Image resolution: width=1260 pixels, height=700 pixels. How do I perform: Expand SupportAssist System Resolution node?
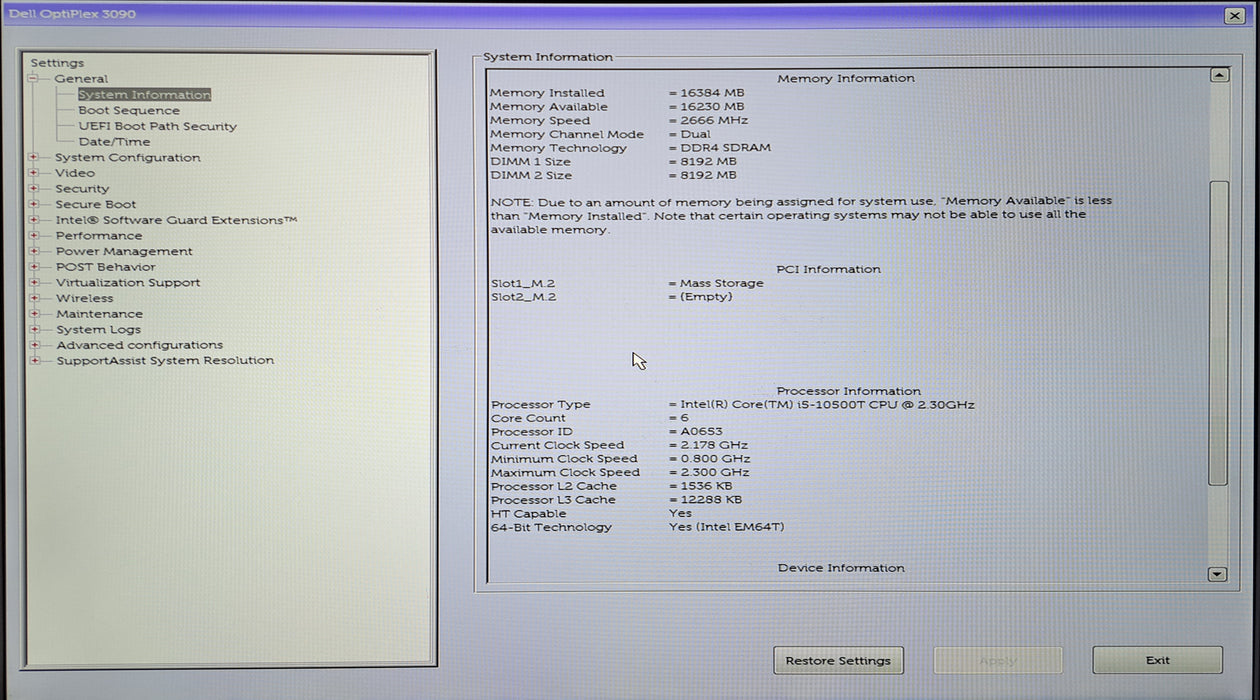click(x=34, y=360)
